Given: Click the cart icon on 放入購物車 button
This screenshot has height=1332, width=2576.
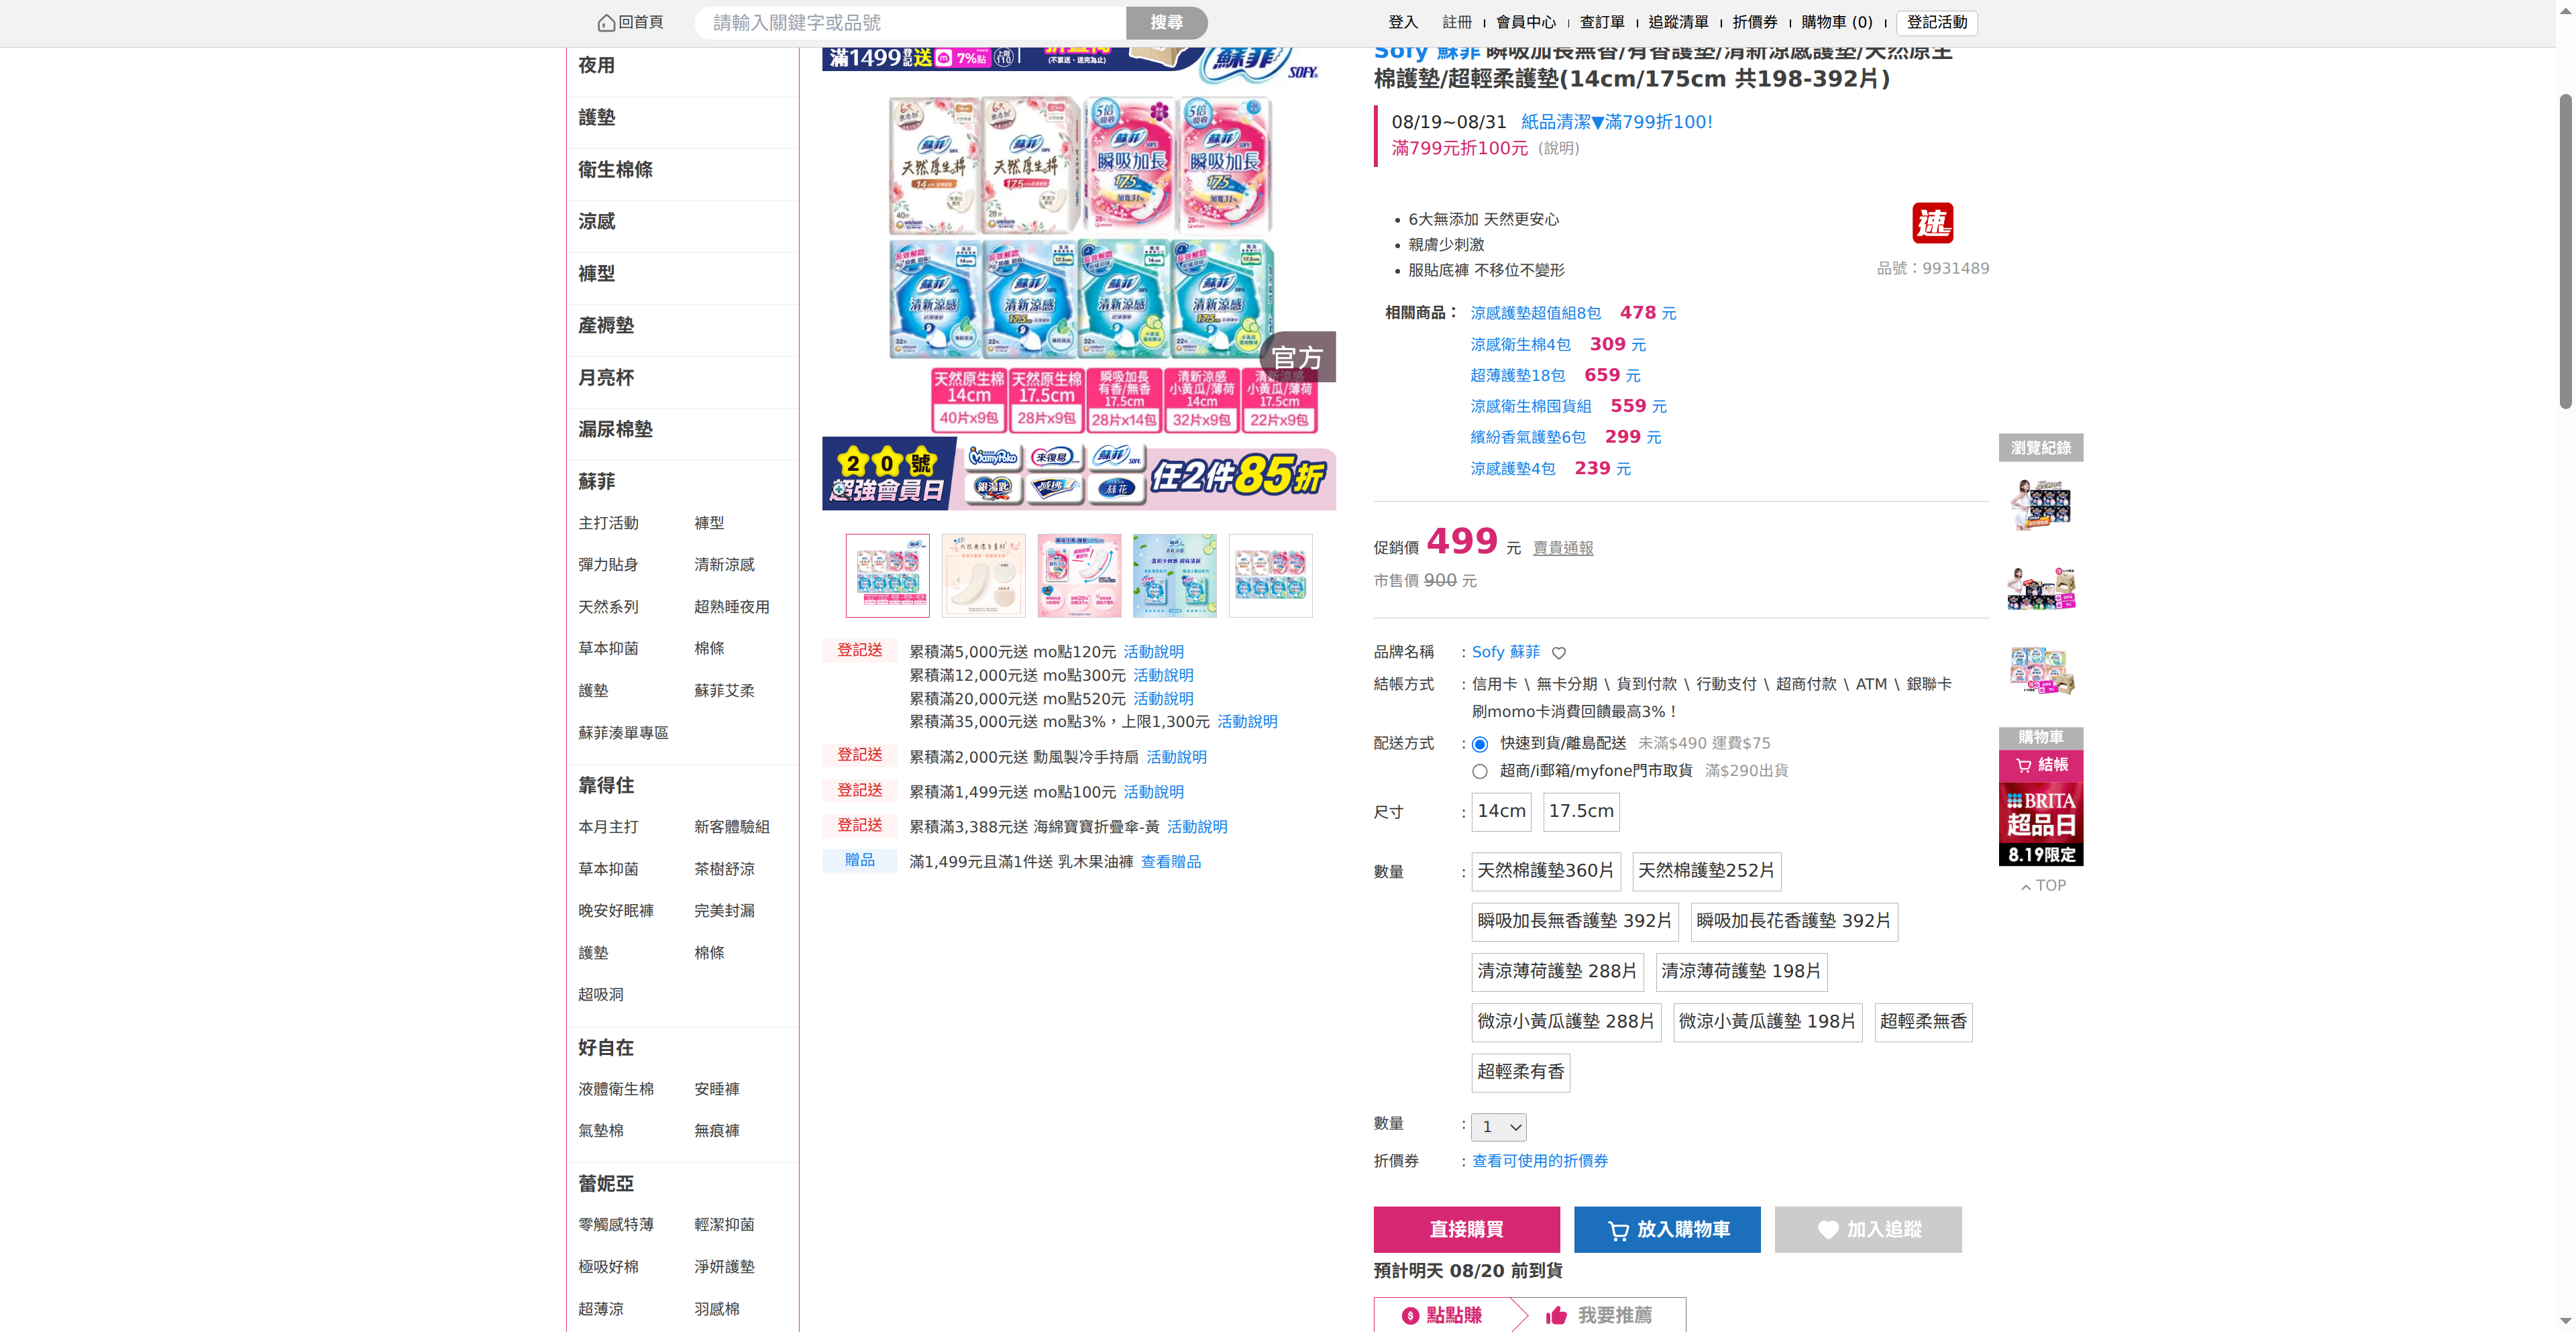Looking at the screenshot, I should 1618,1230.
